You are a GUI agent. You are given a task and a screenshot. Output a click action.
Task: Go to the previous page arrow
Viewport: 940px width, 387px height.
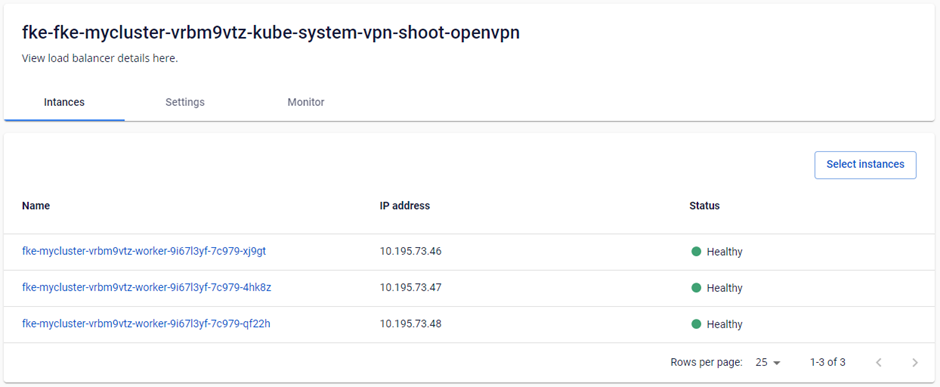879,362
